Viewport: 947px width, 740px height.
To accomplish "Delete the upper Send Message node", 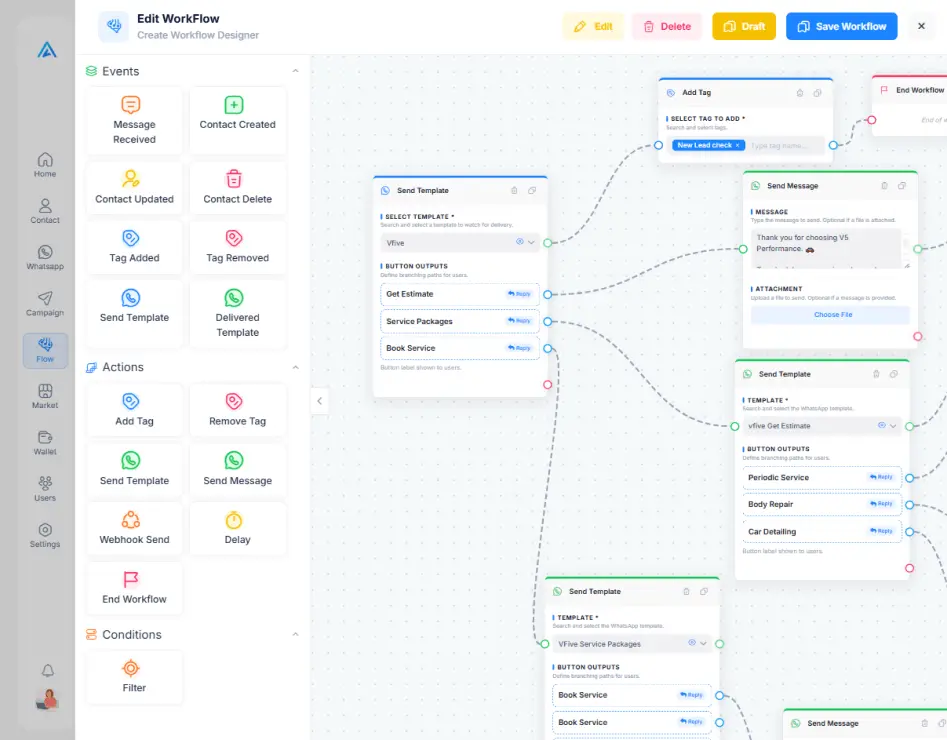I will pyautogui.click(x=884, y=185).
